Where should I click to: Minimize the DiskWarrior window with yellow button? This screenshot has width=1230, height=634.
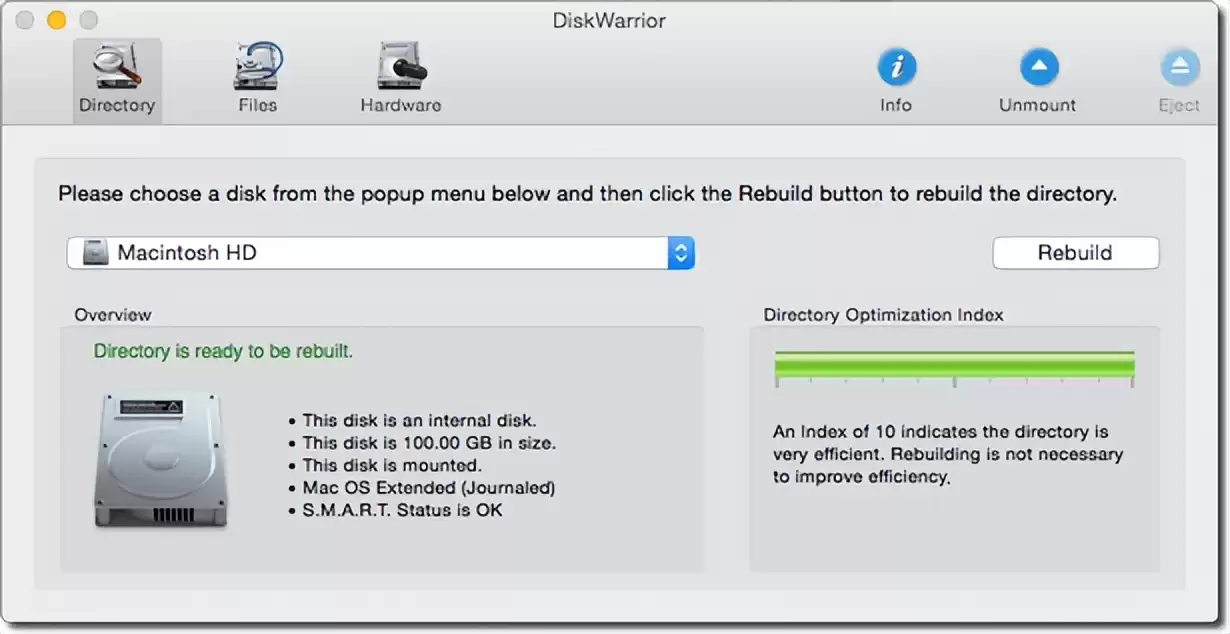point(56,20)
